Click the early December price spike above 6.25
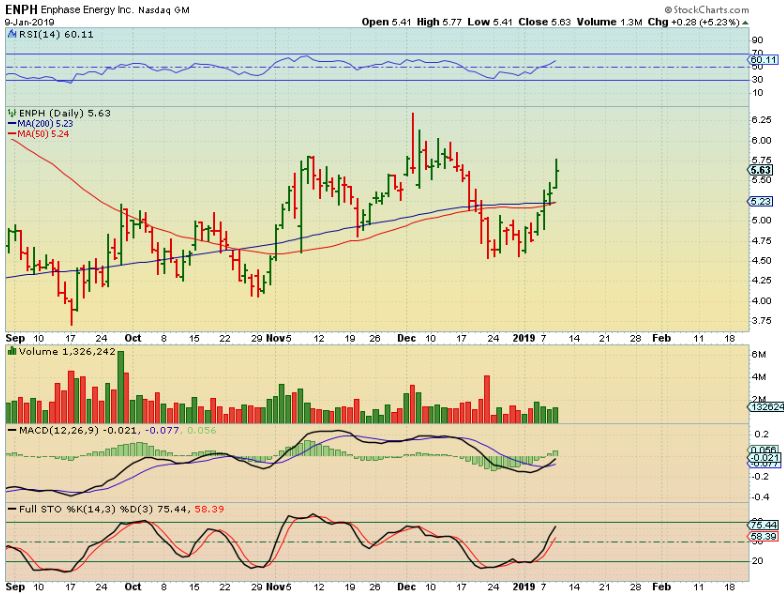This screenshot has width=784, height=594. click(x=412, y=144)
